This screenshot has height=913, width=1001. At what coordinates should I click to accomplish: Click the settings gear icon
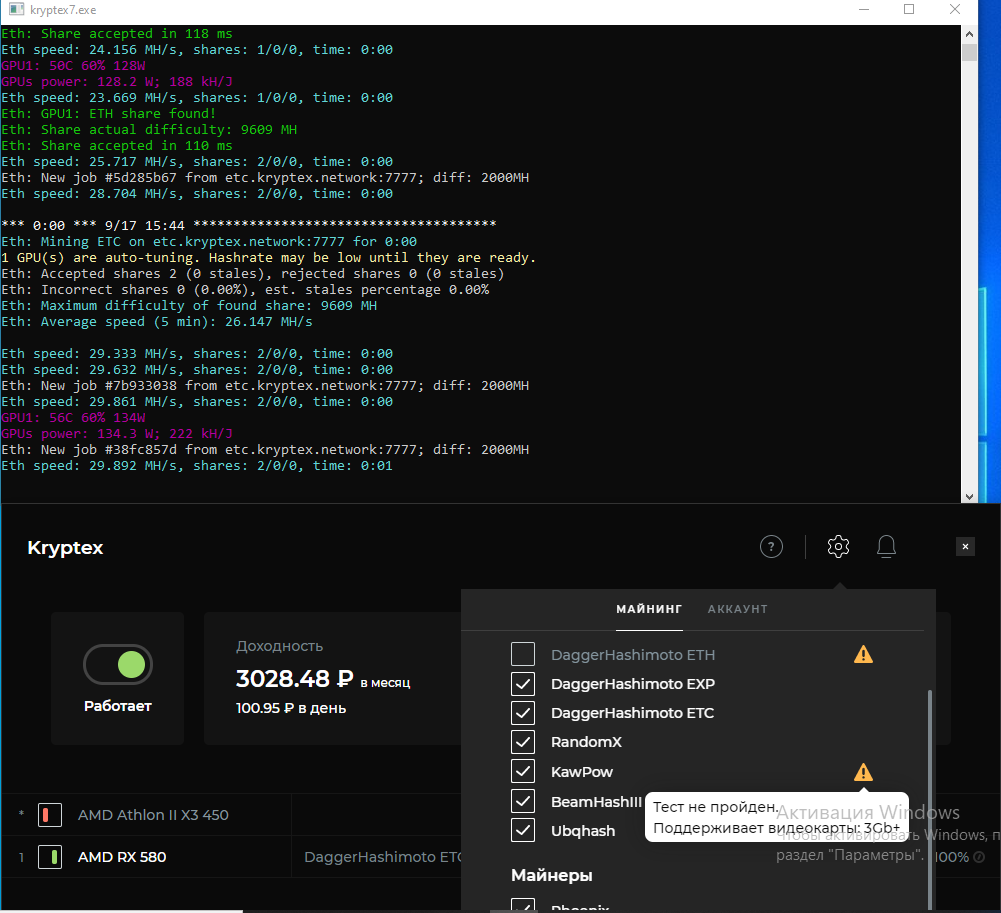click(x=838, y=546)
